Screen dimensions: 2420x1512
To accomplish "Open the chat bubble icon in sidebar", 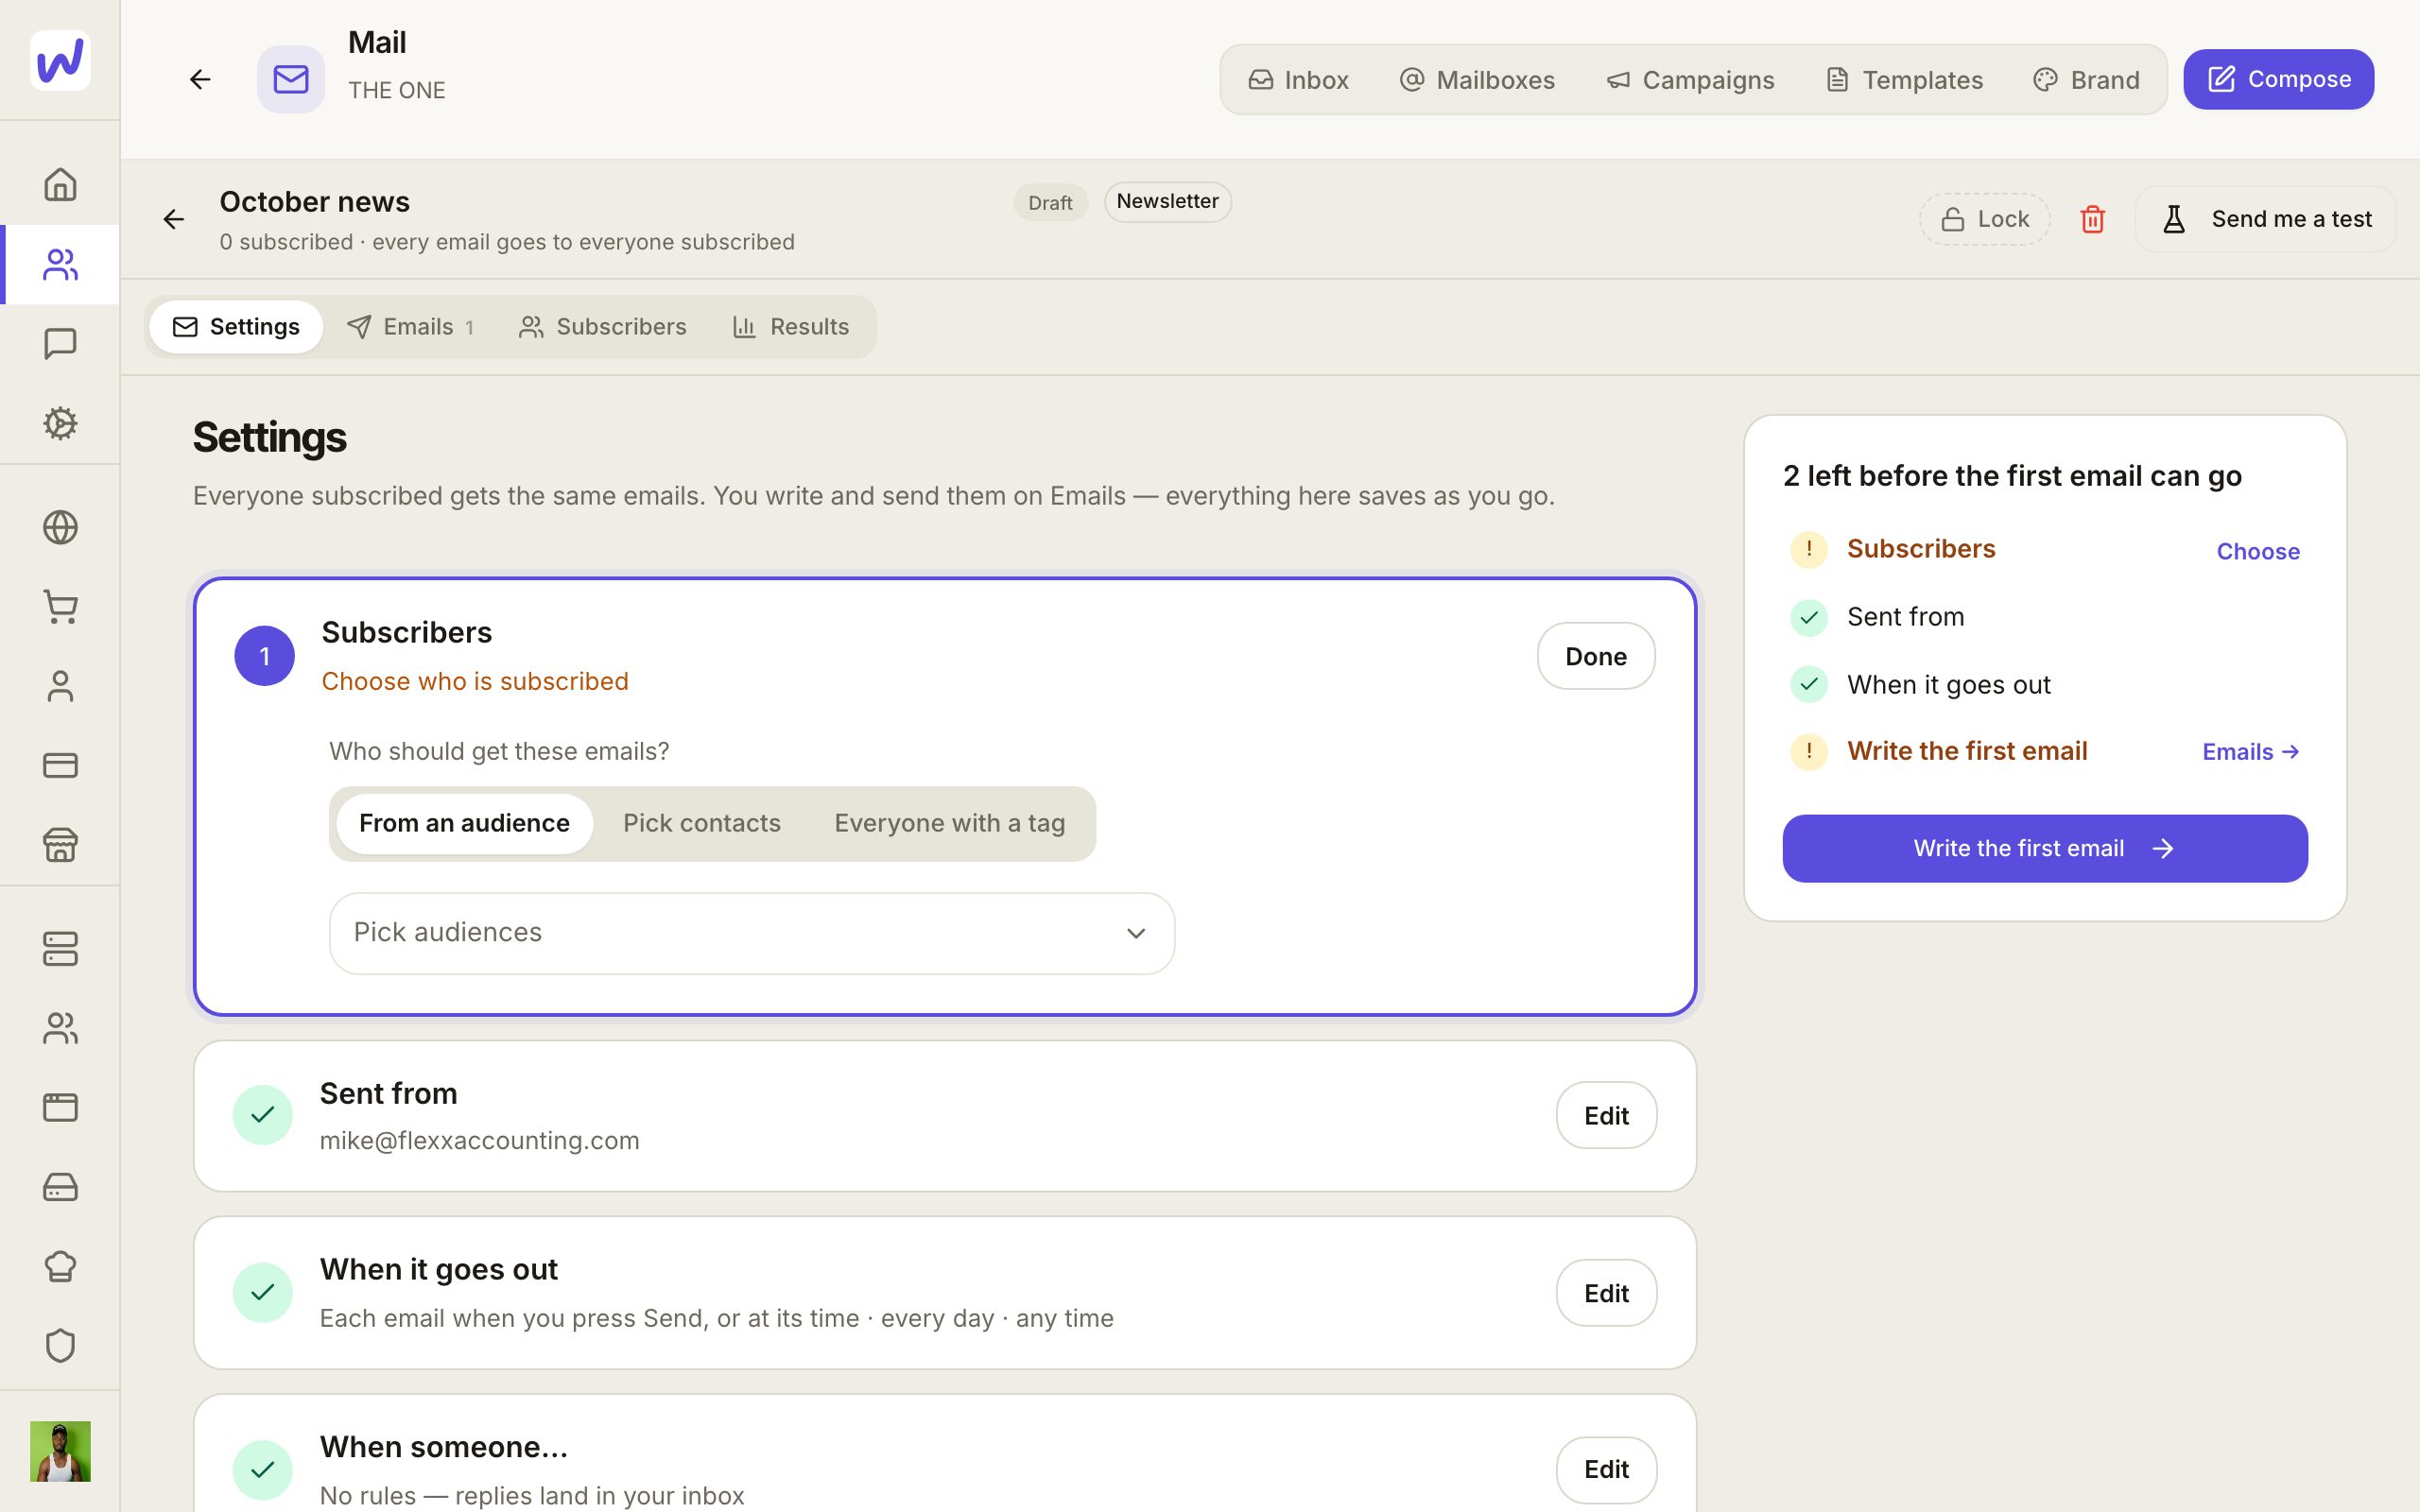I will coord(60,343).
